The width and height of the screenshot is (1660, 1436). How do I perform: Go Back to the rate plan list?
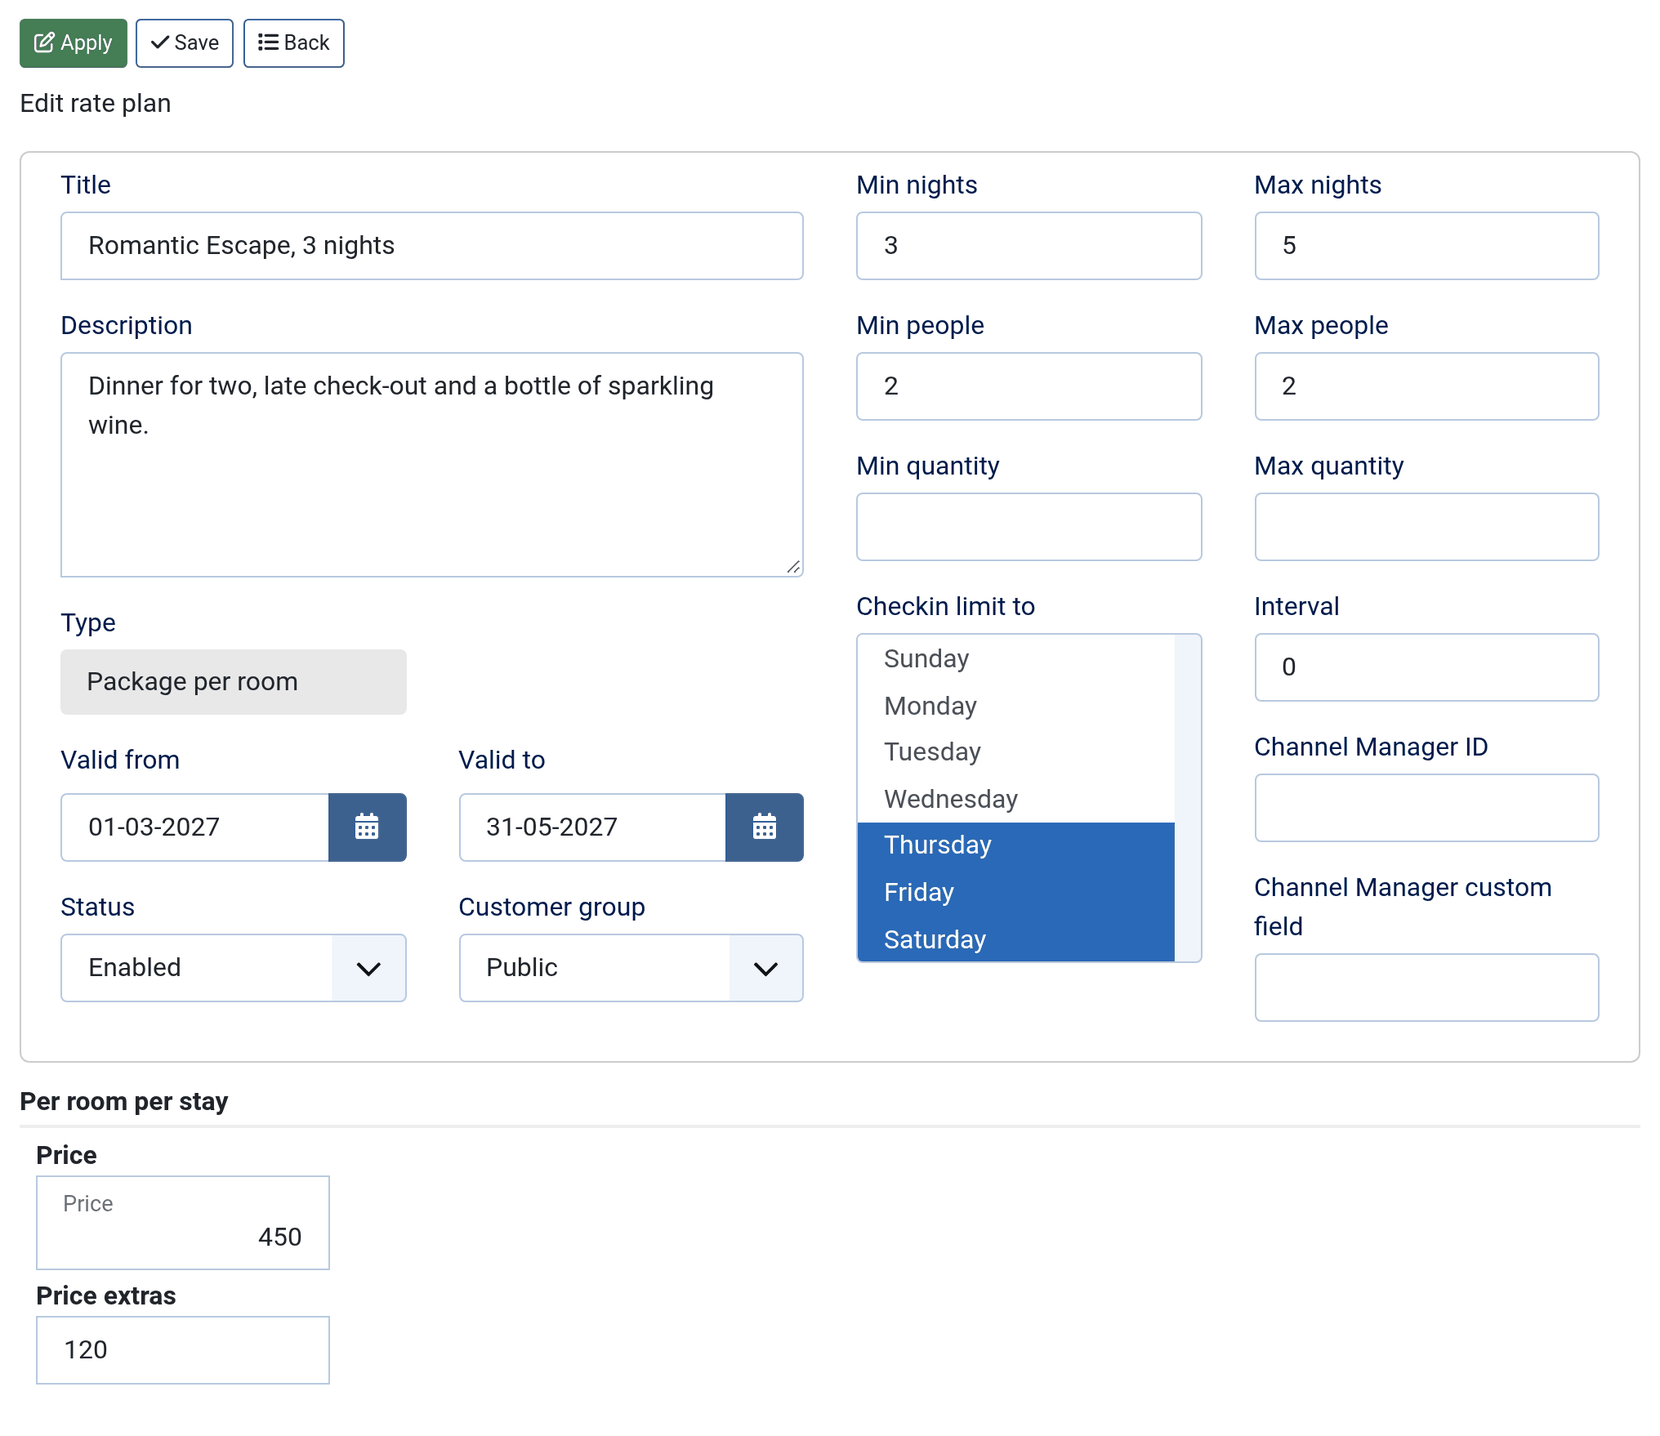click(294, 43)
